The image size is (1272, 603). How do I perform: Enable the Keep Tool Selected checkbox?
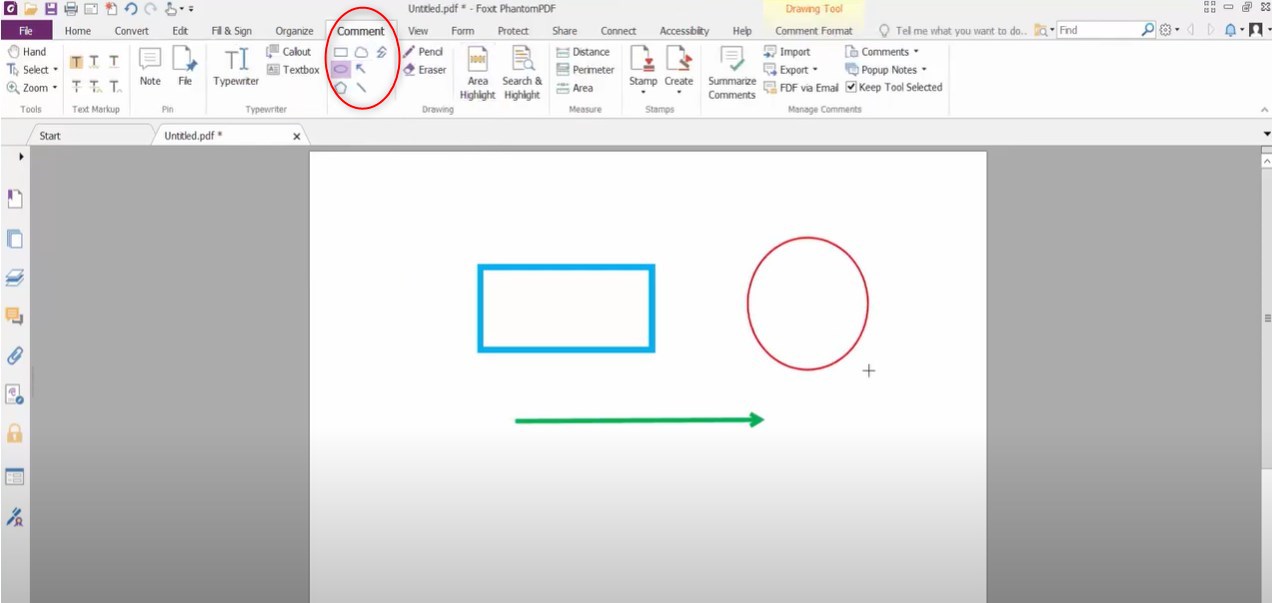[x=851, y=87]
